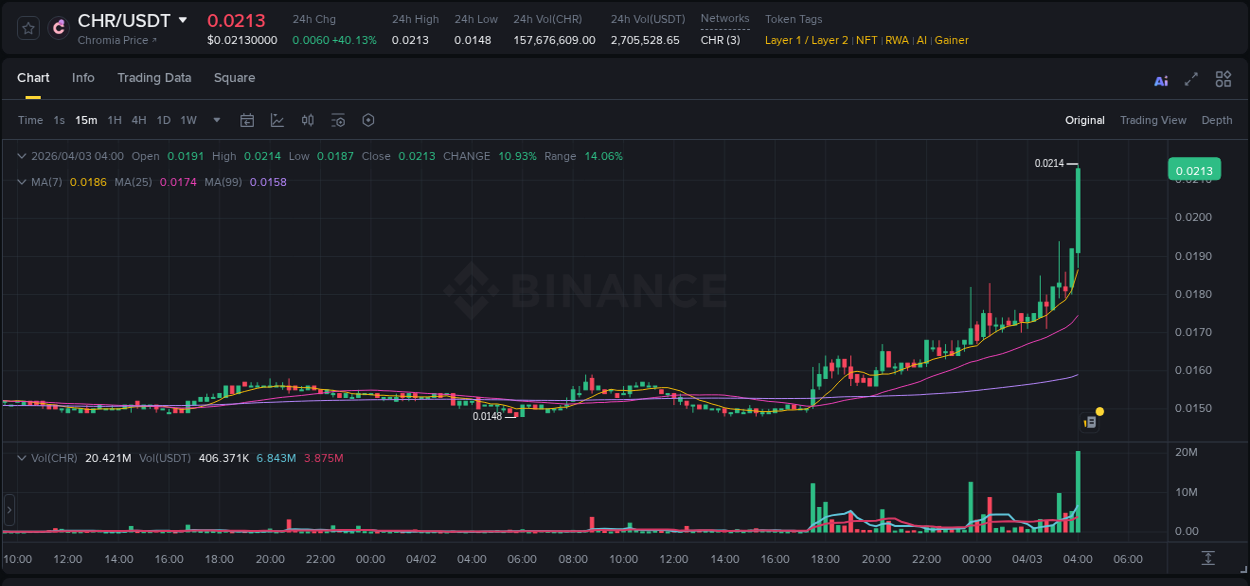
Task: Open chart settings with the hexagon icon
Action: point(368,120)
